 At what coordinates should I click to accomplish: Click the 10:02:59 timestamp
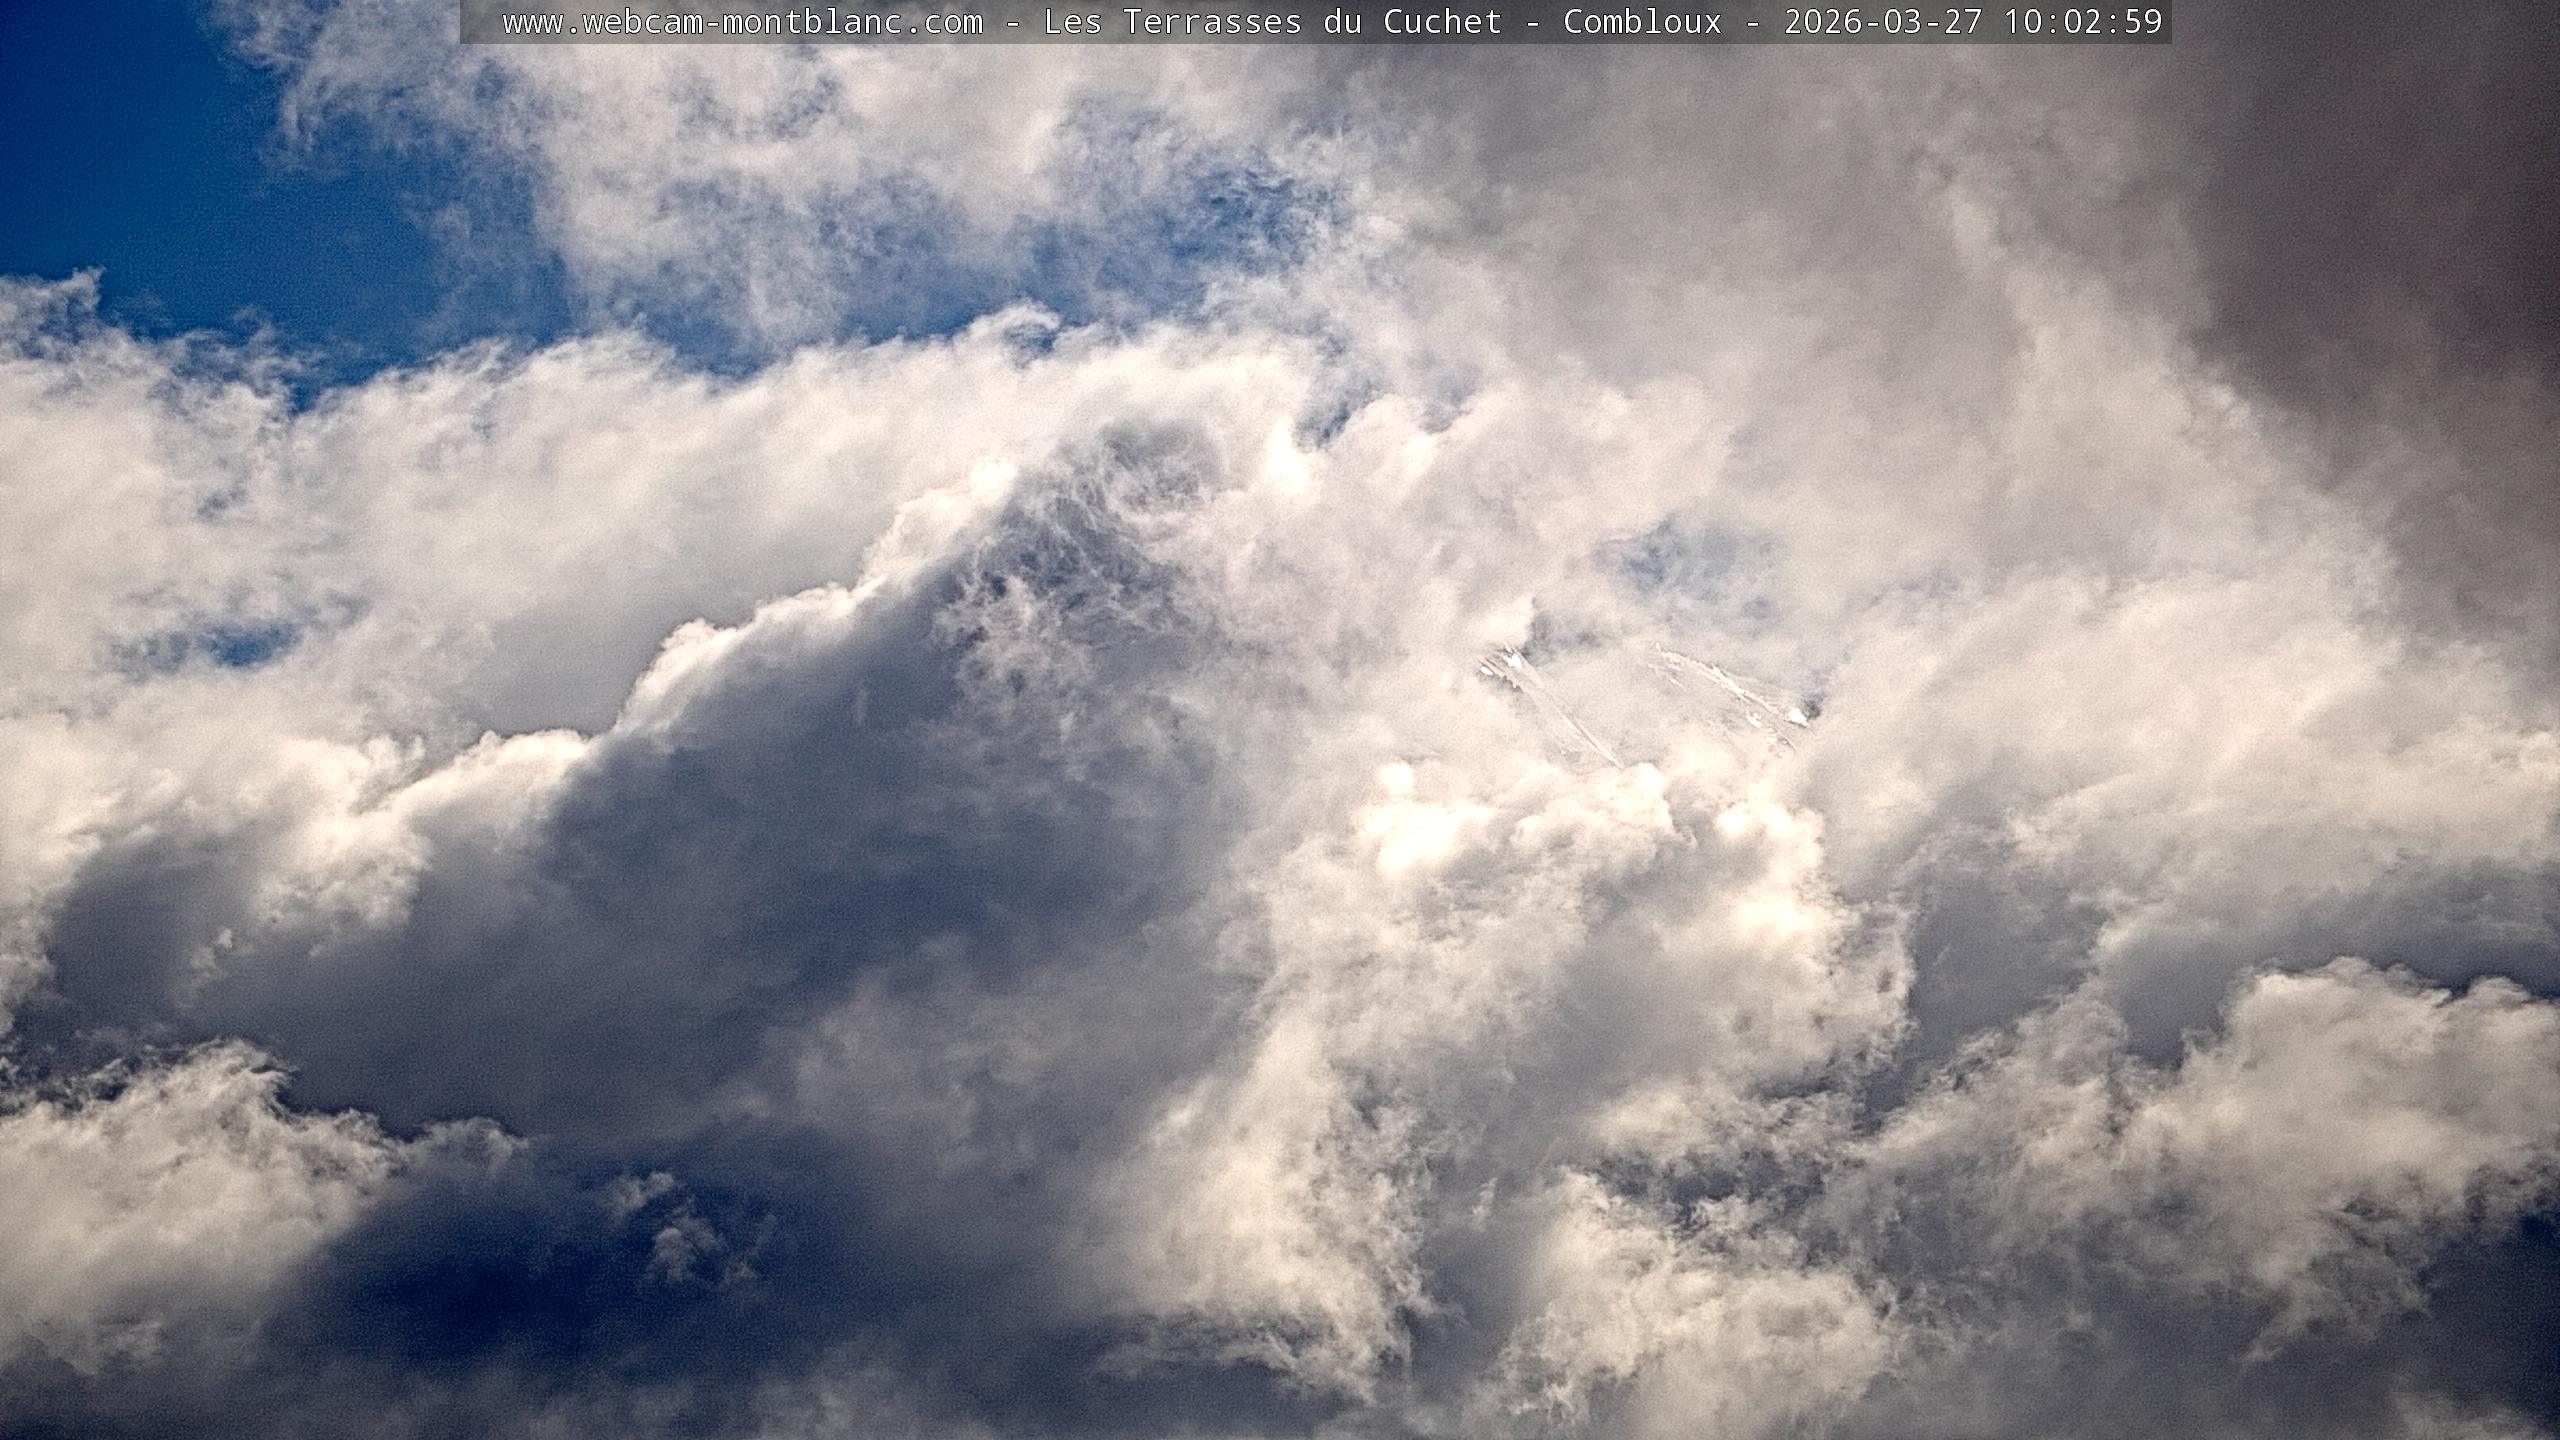[2082, 22]
